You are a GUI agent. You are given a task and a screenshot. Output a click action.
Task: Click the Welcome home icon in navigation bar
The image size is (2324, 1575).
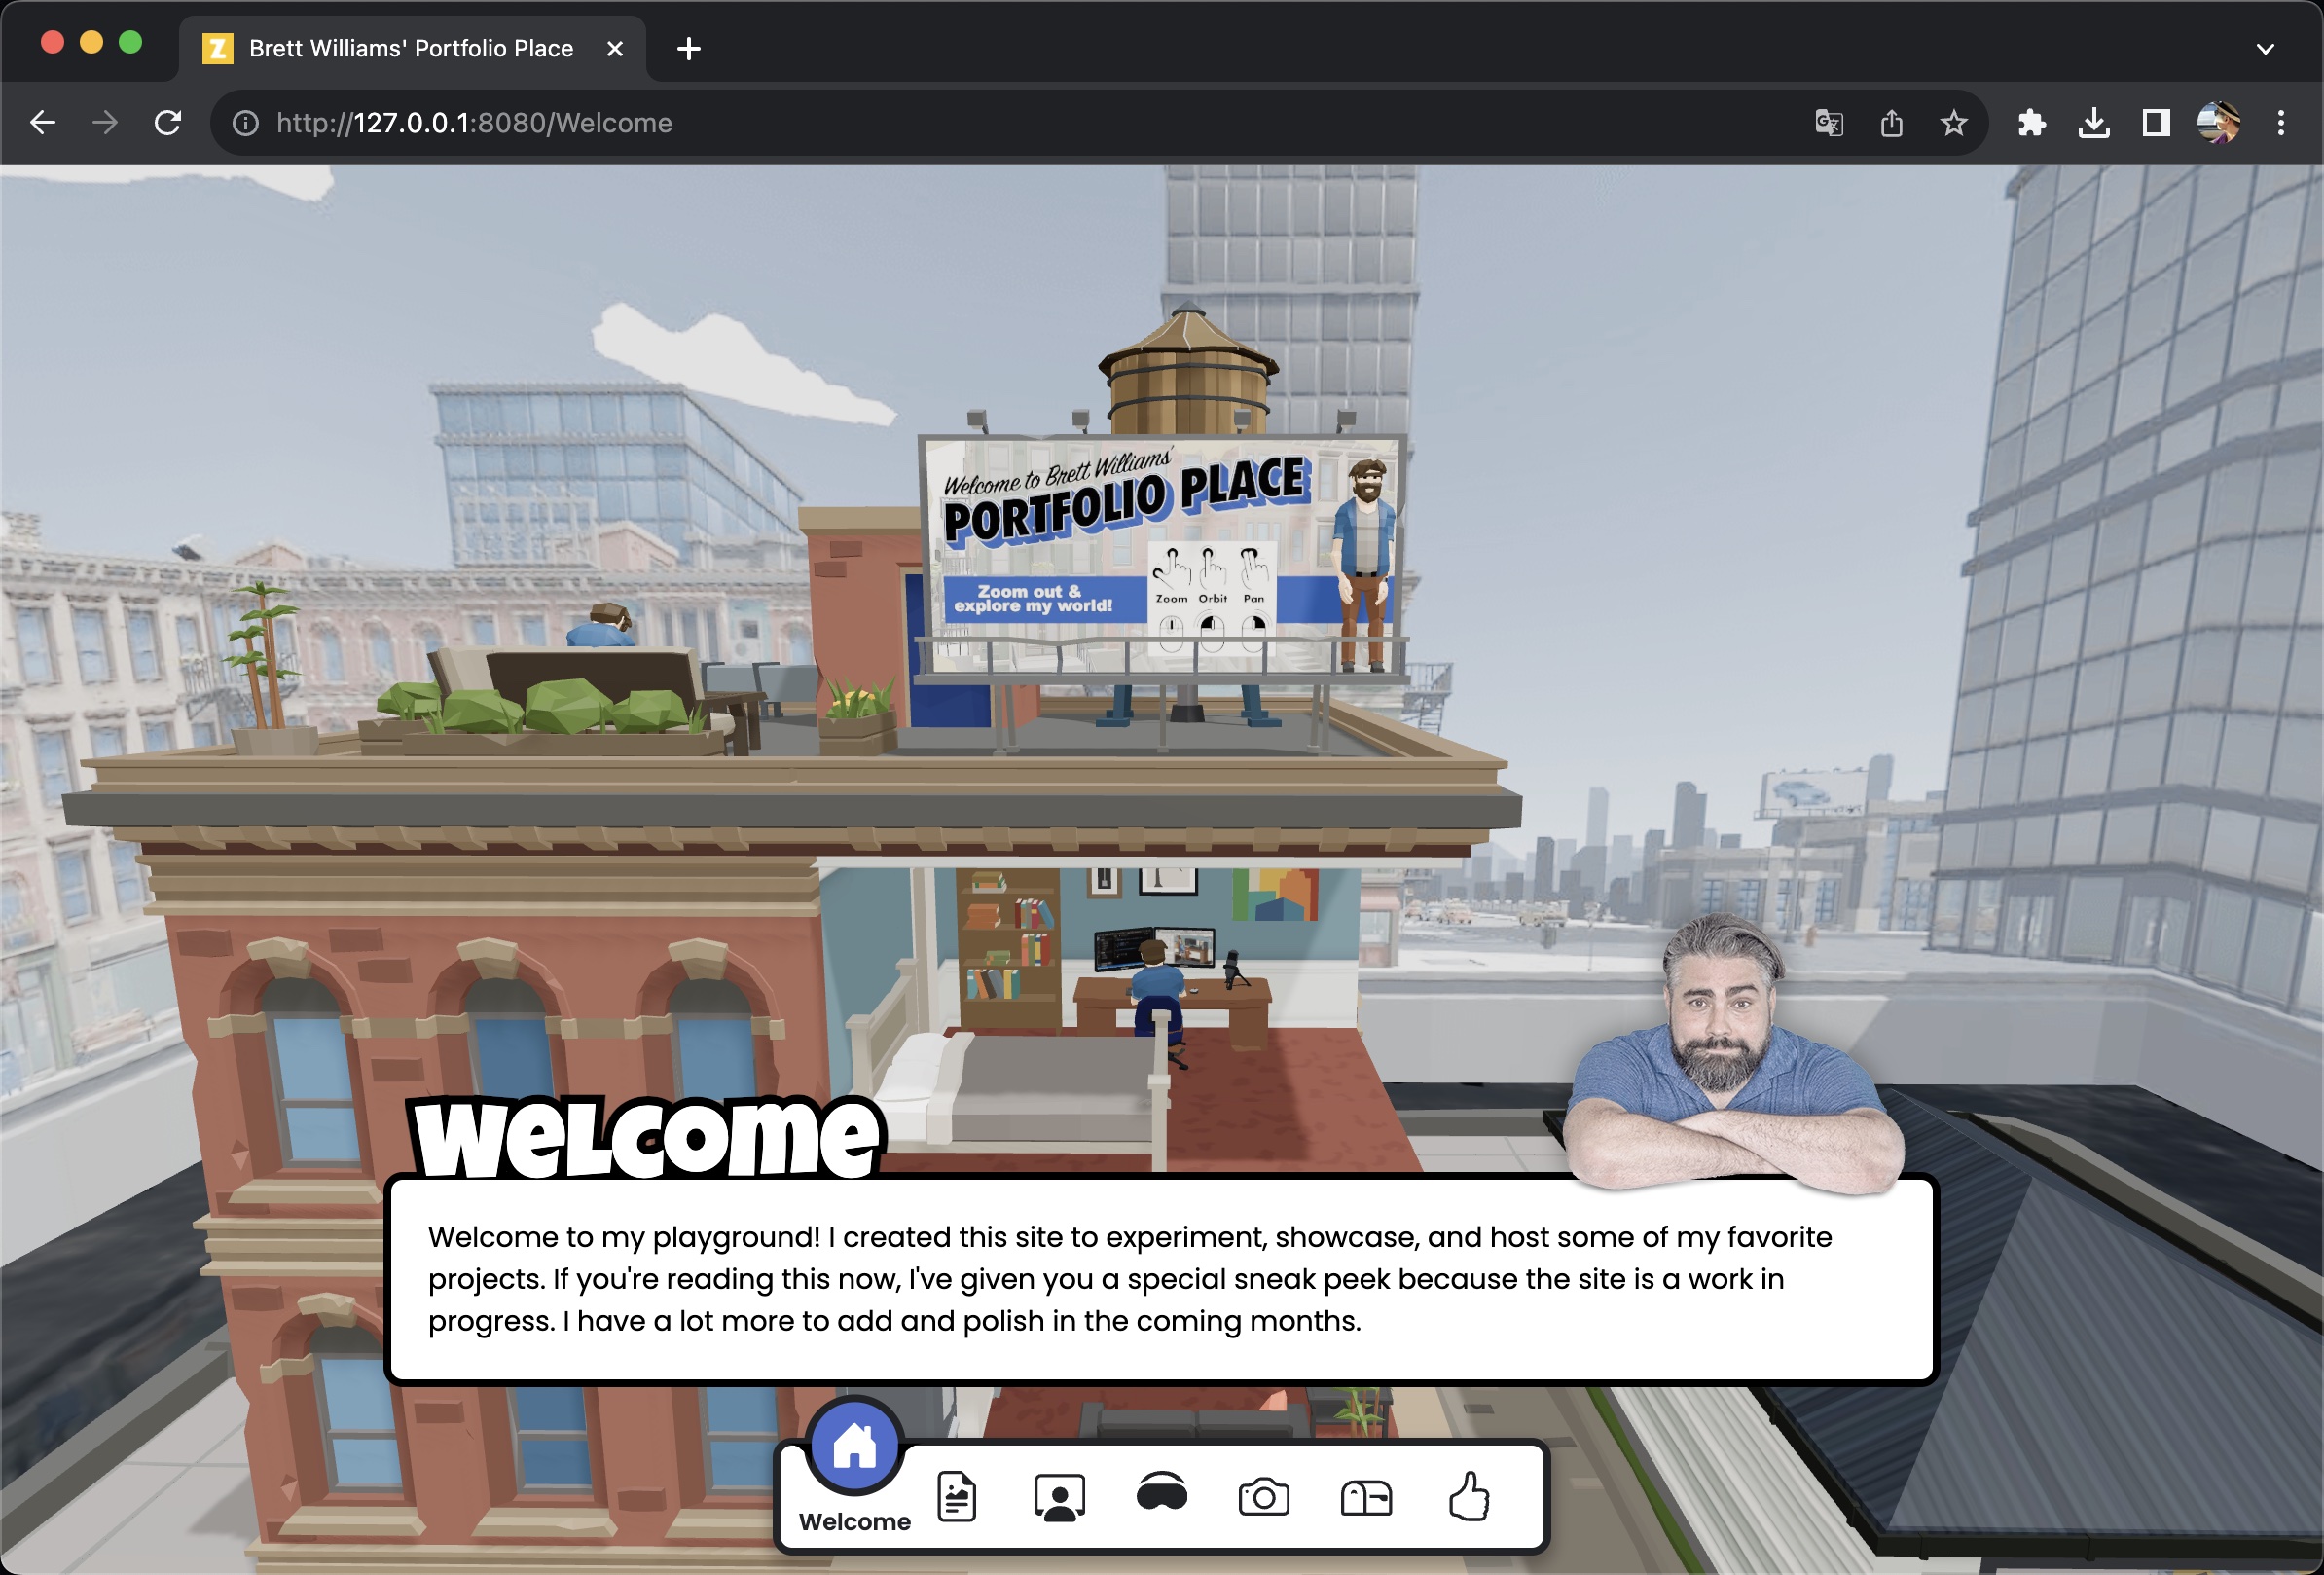click(x=854, y=1446)
